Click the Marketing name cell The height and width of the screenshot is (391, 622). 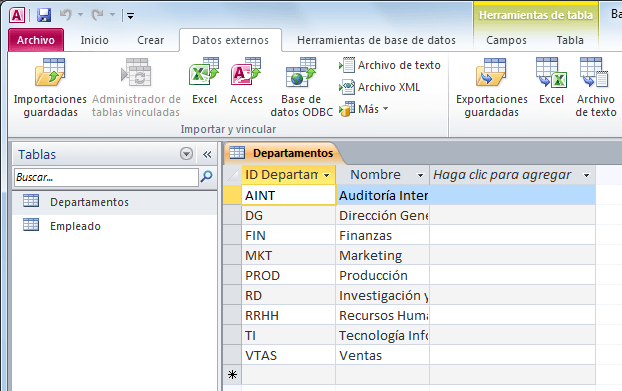pyautogui.click(x=383, y=255)
